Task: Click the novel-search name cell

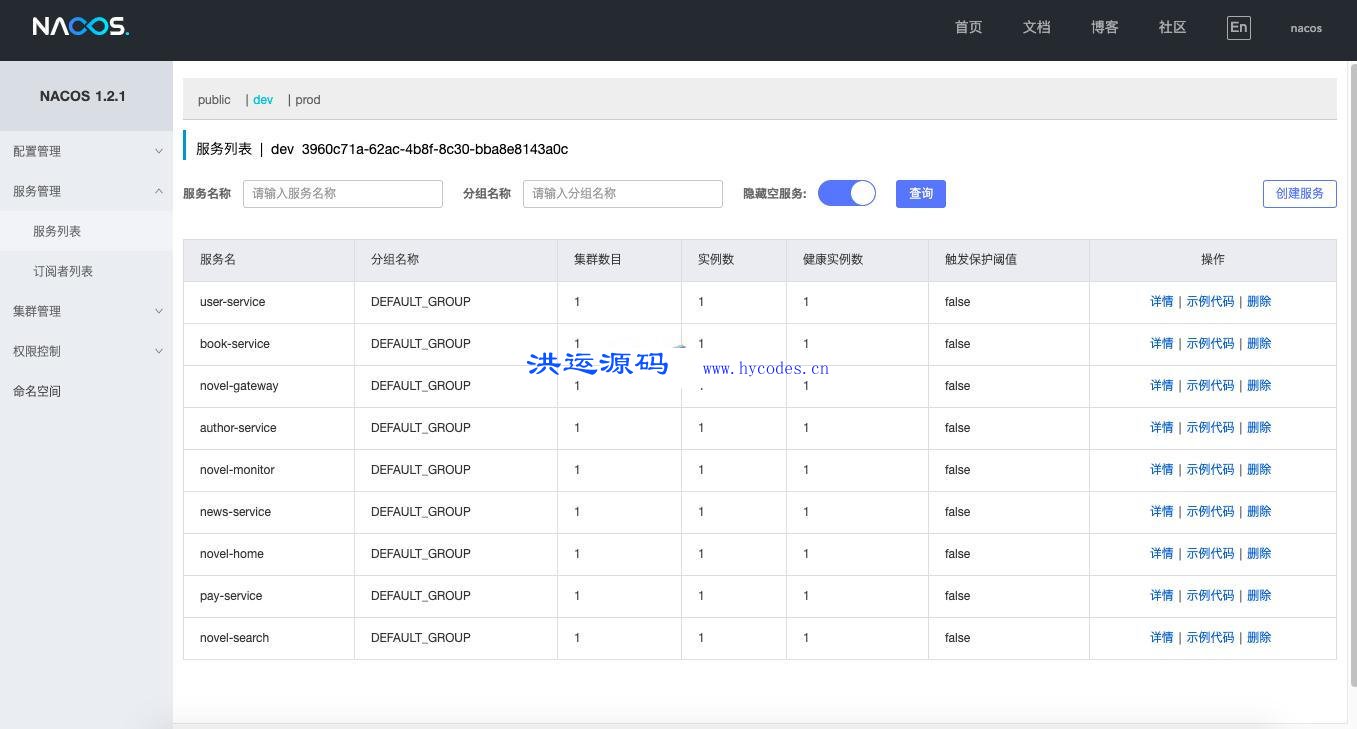Action: [269, 638]
